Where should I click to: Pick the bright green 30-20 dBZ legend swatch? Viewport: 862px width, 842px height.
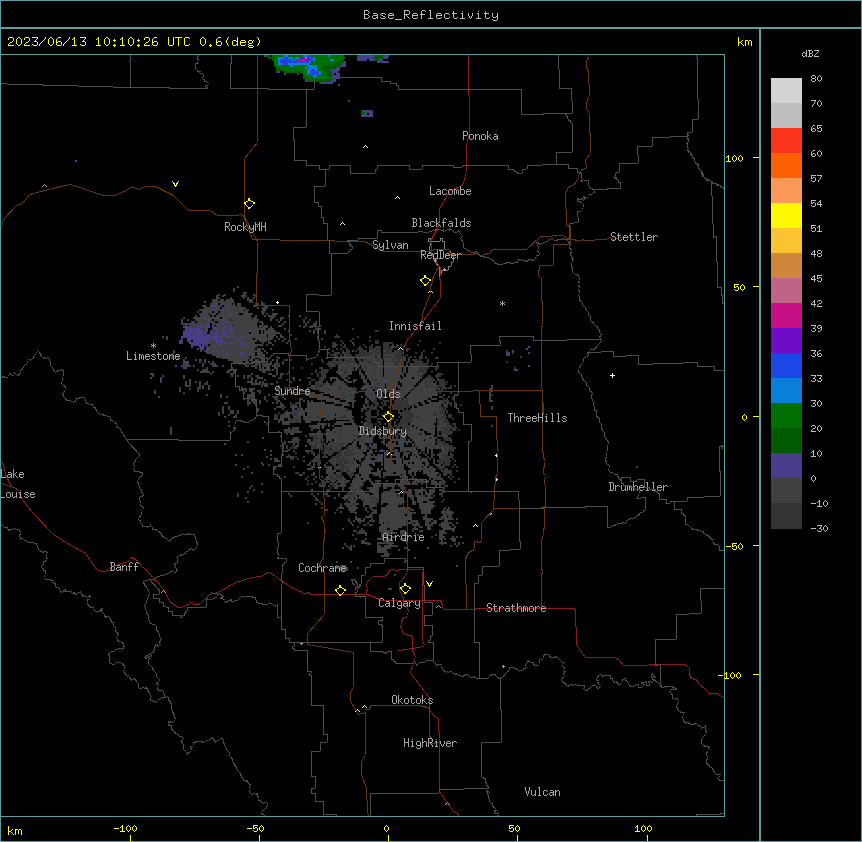(786, 416)
